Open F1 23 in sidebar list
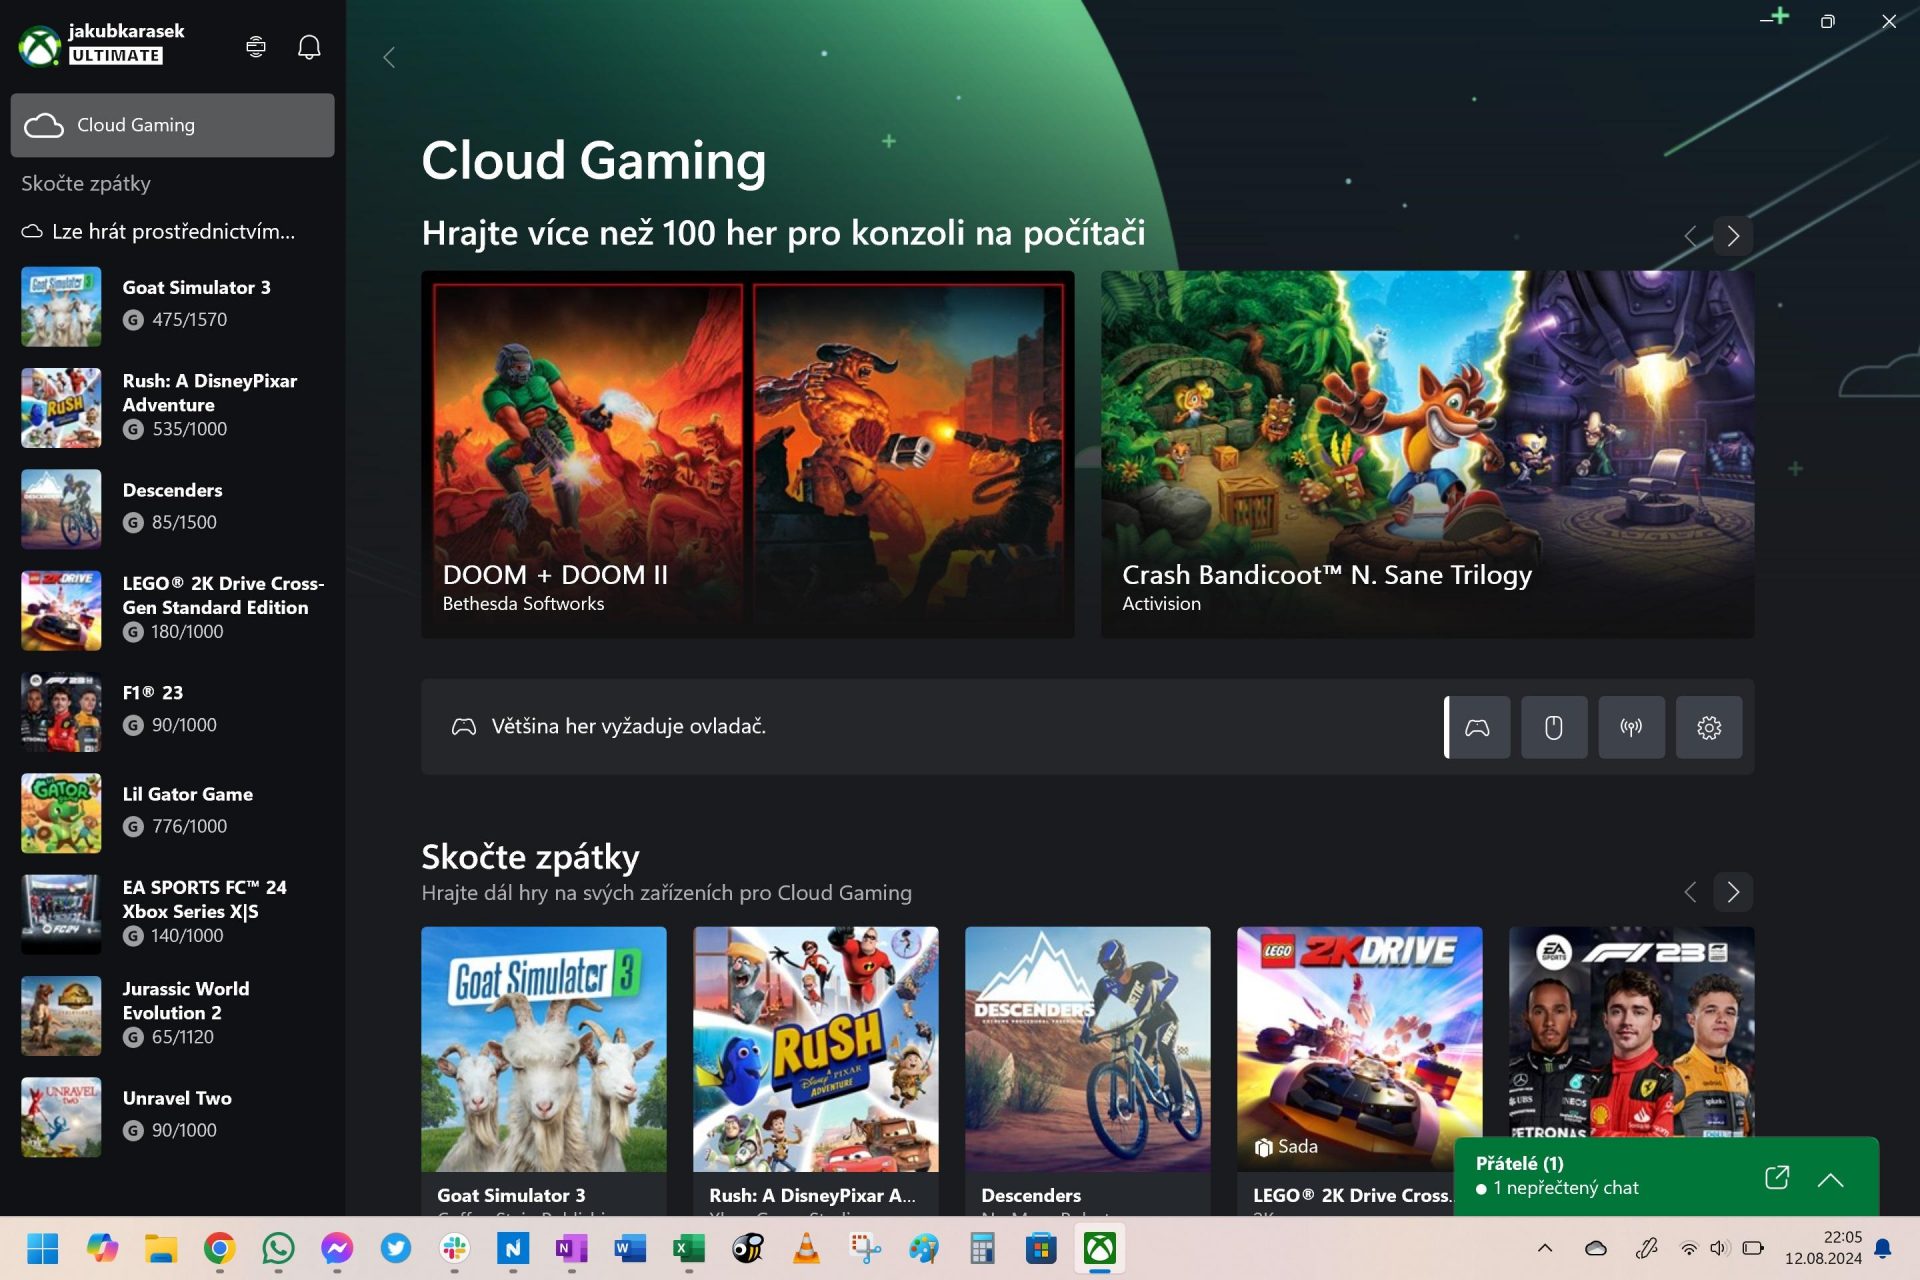The image size is (1920, 1280). coord(172,712)
